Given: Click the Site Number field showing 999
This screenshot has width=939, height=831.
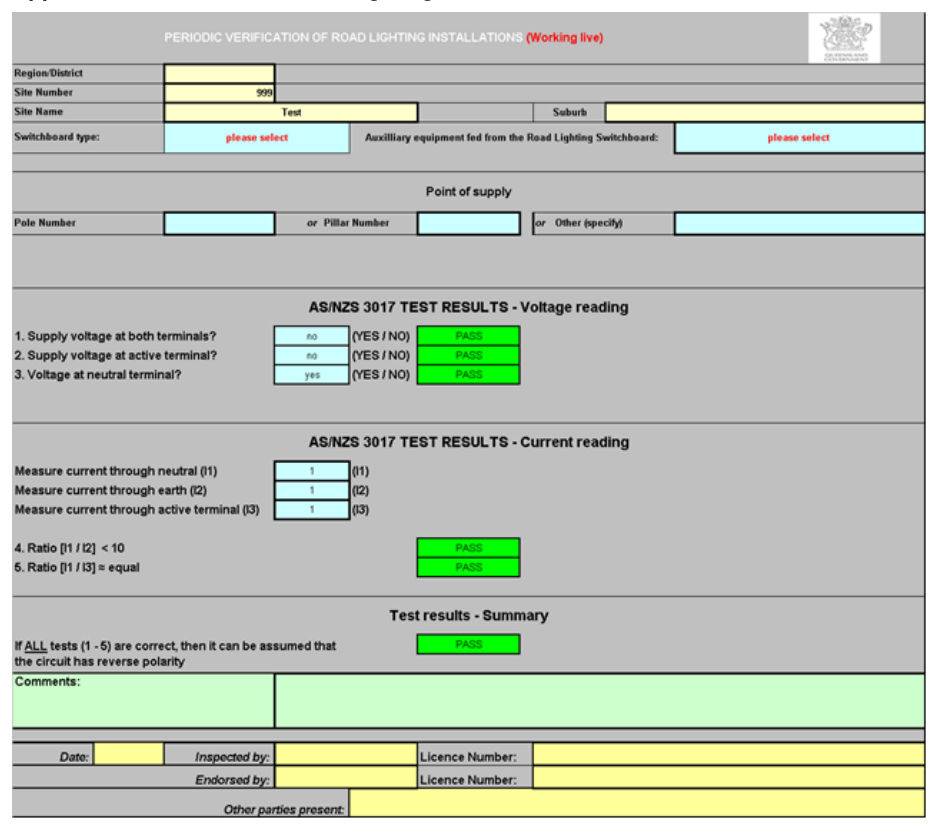Looking at the screenshot, I should click(219, 92).
